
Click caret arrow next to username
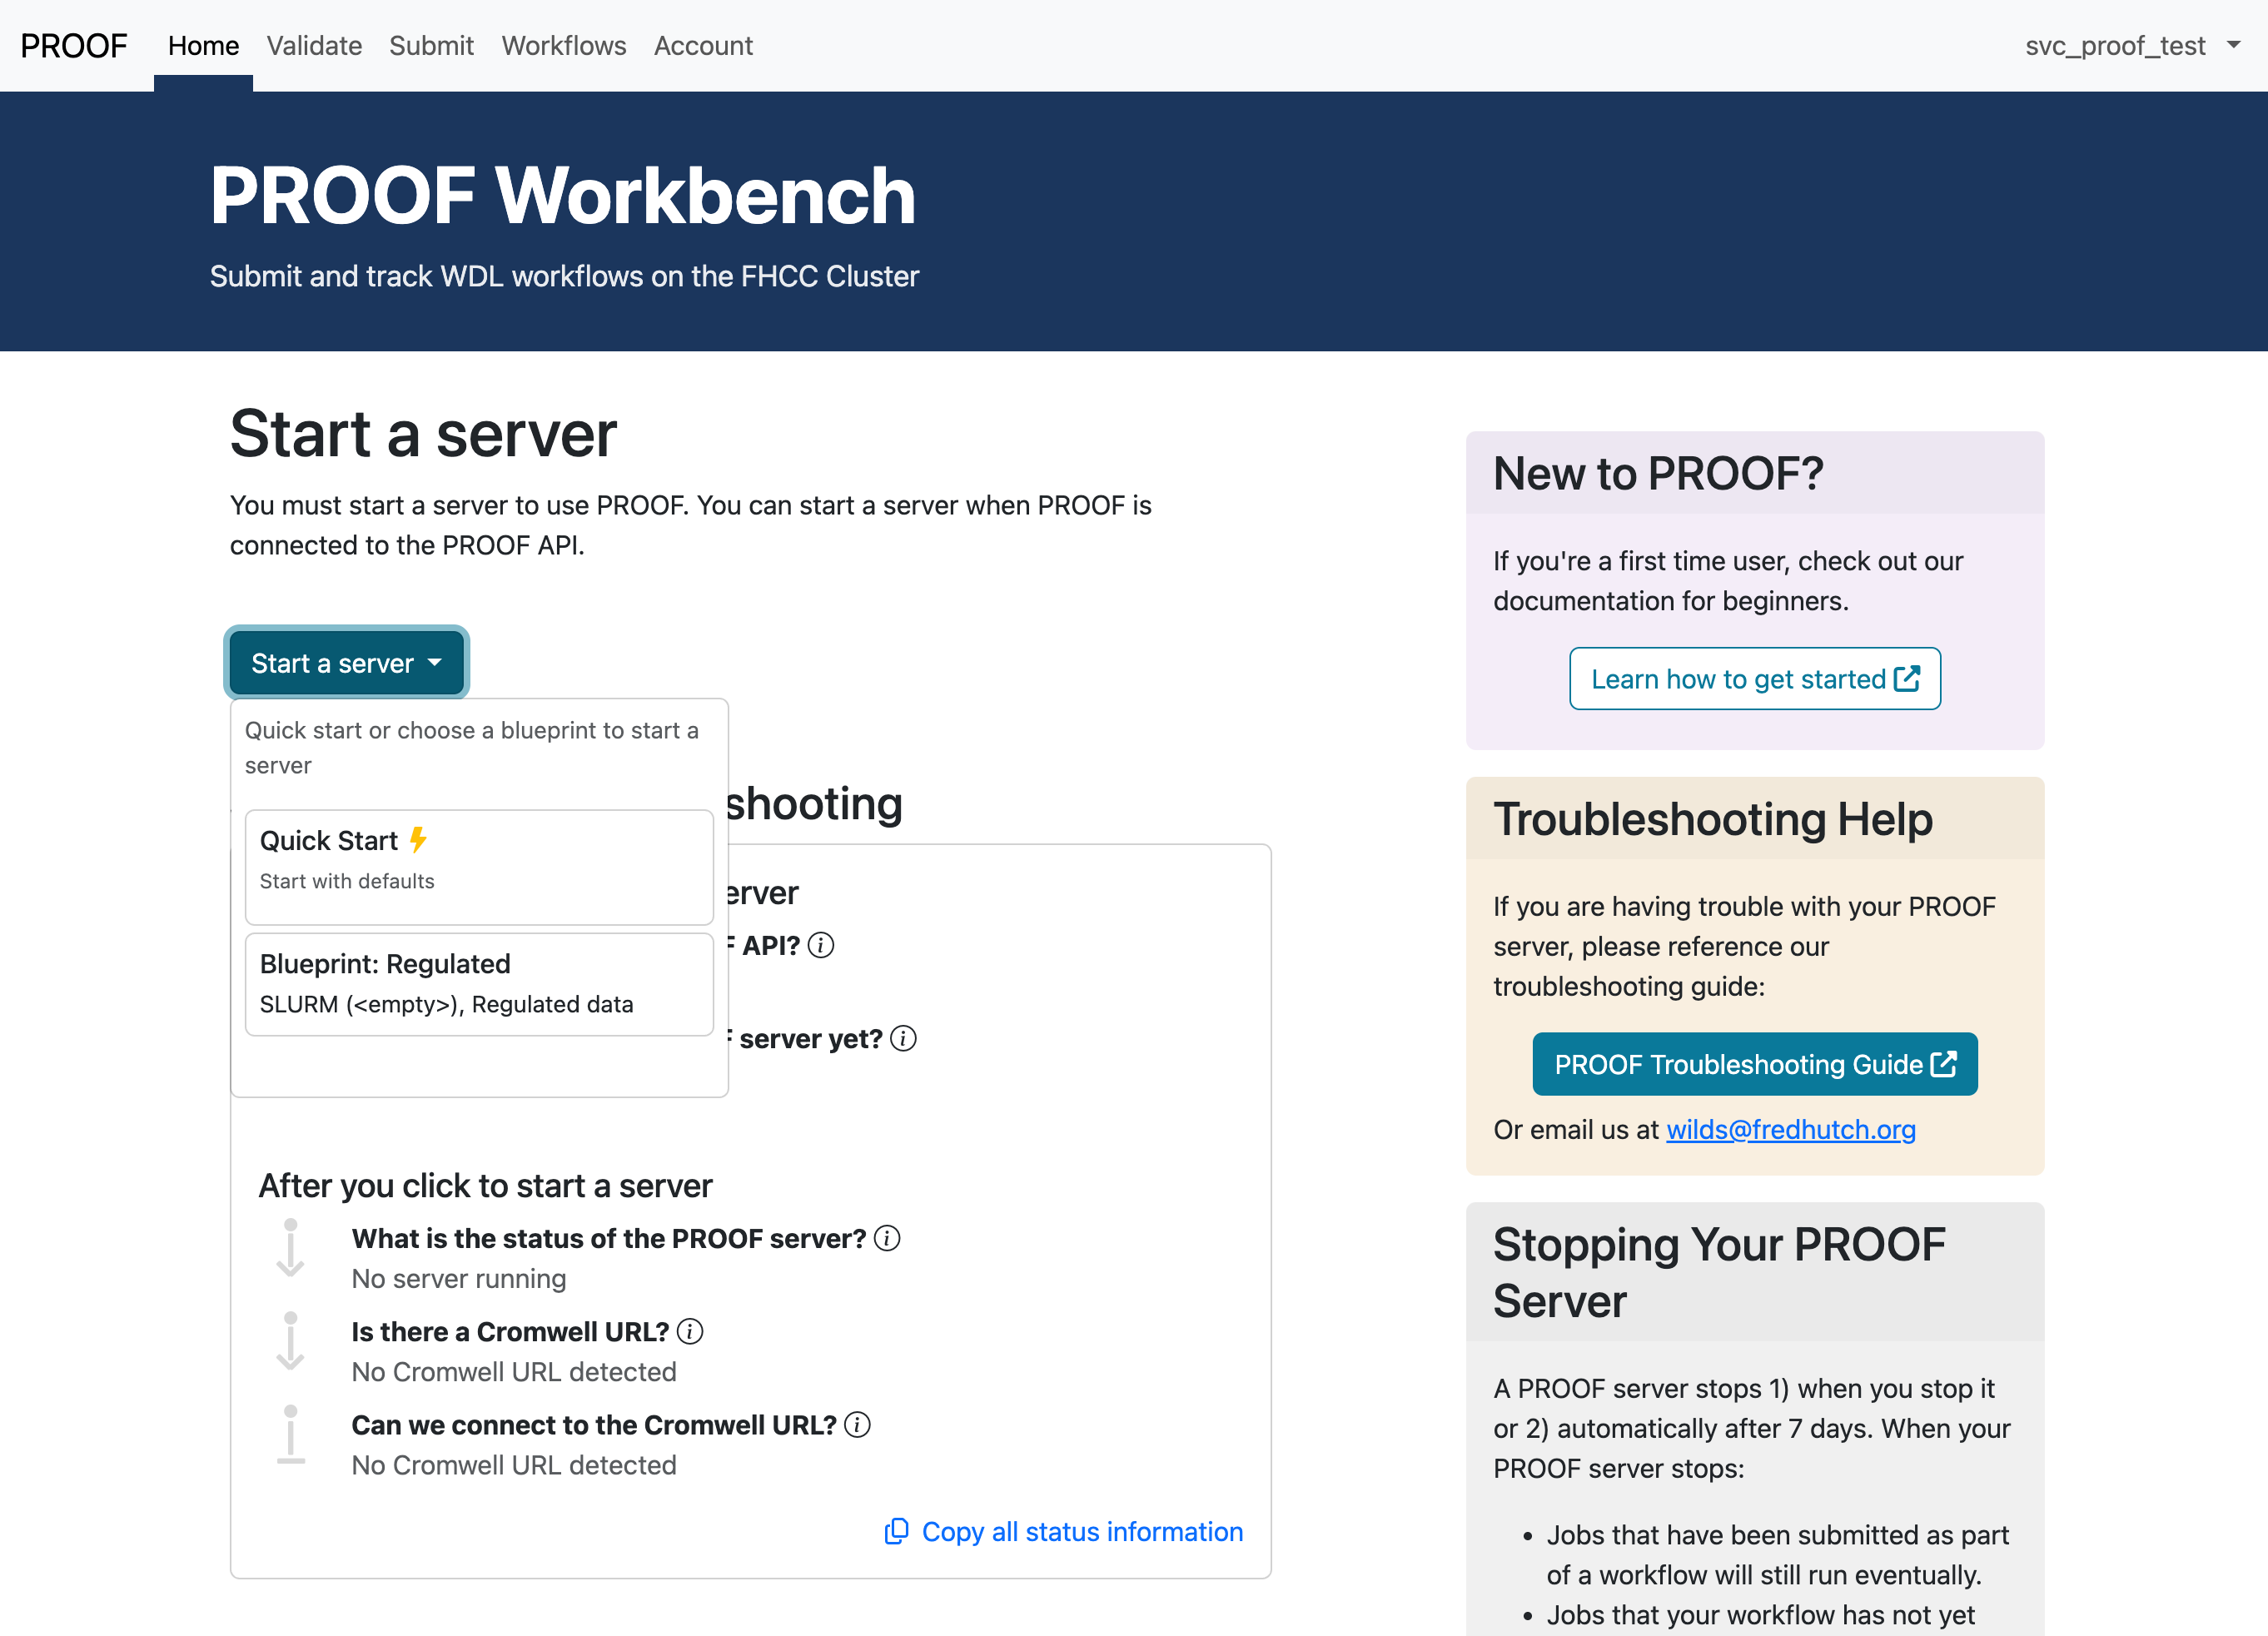[2233, 45]
